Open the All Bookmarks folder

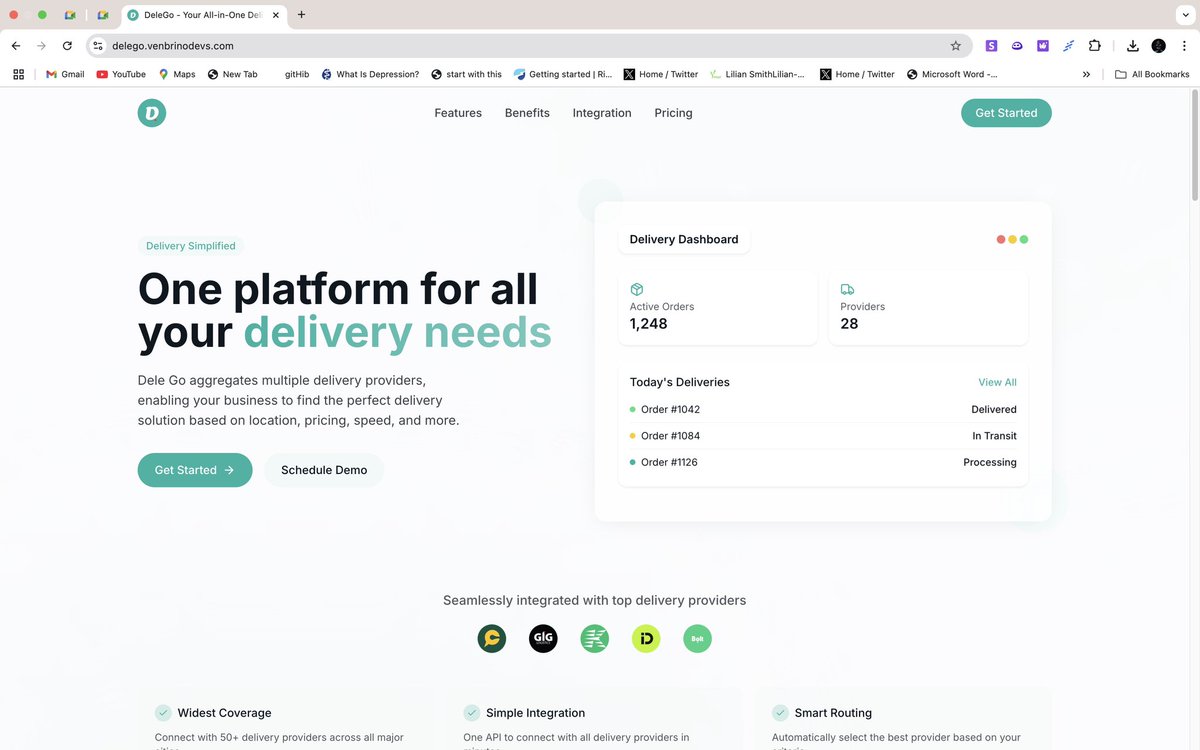1152,74
